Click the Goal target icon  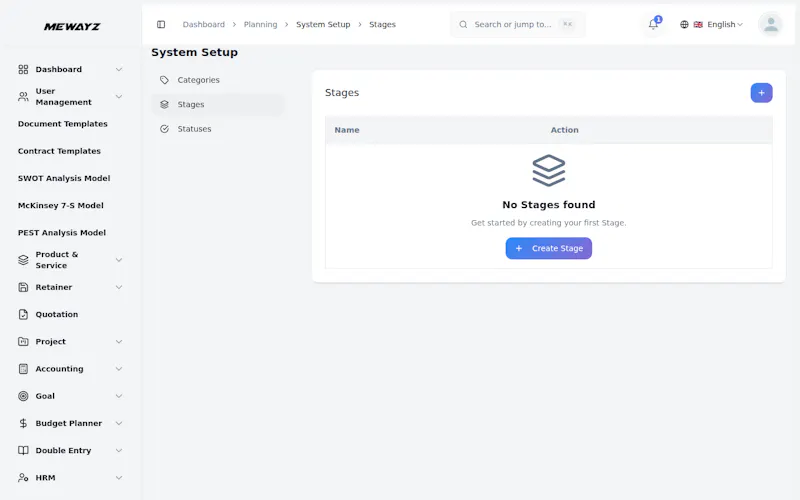click(23, 396)
